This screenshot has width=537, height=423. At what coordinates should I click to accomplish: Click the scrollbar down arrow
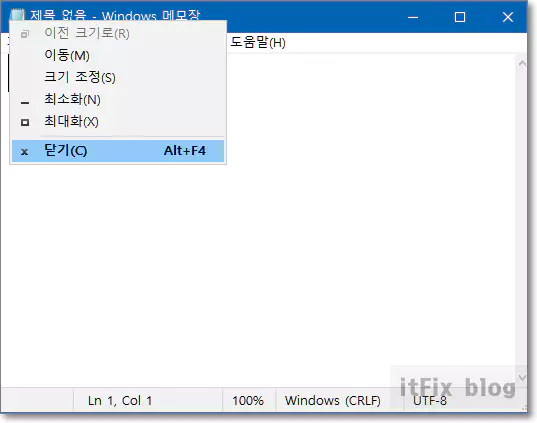[x=522, y=378]
